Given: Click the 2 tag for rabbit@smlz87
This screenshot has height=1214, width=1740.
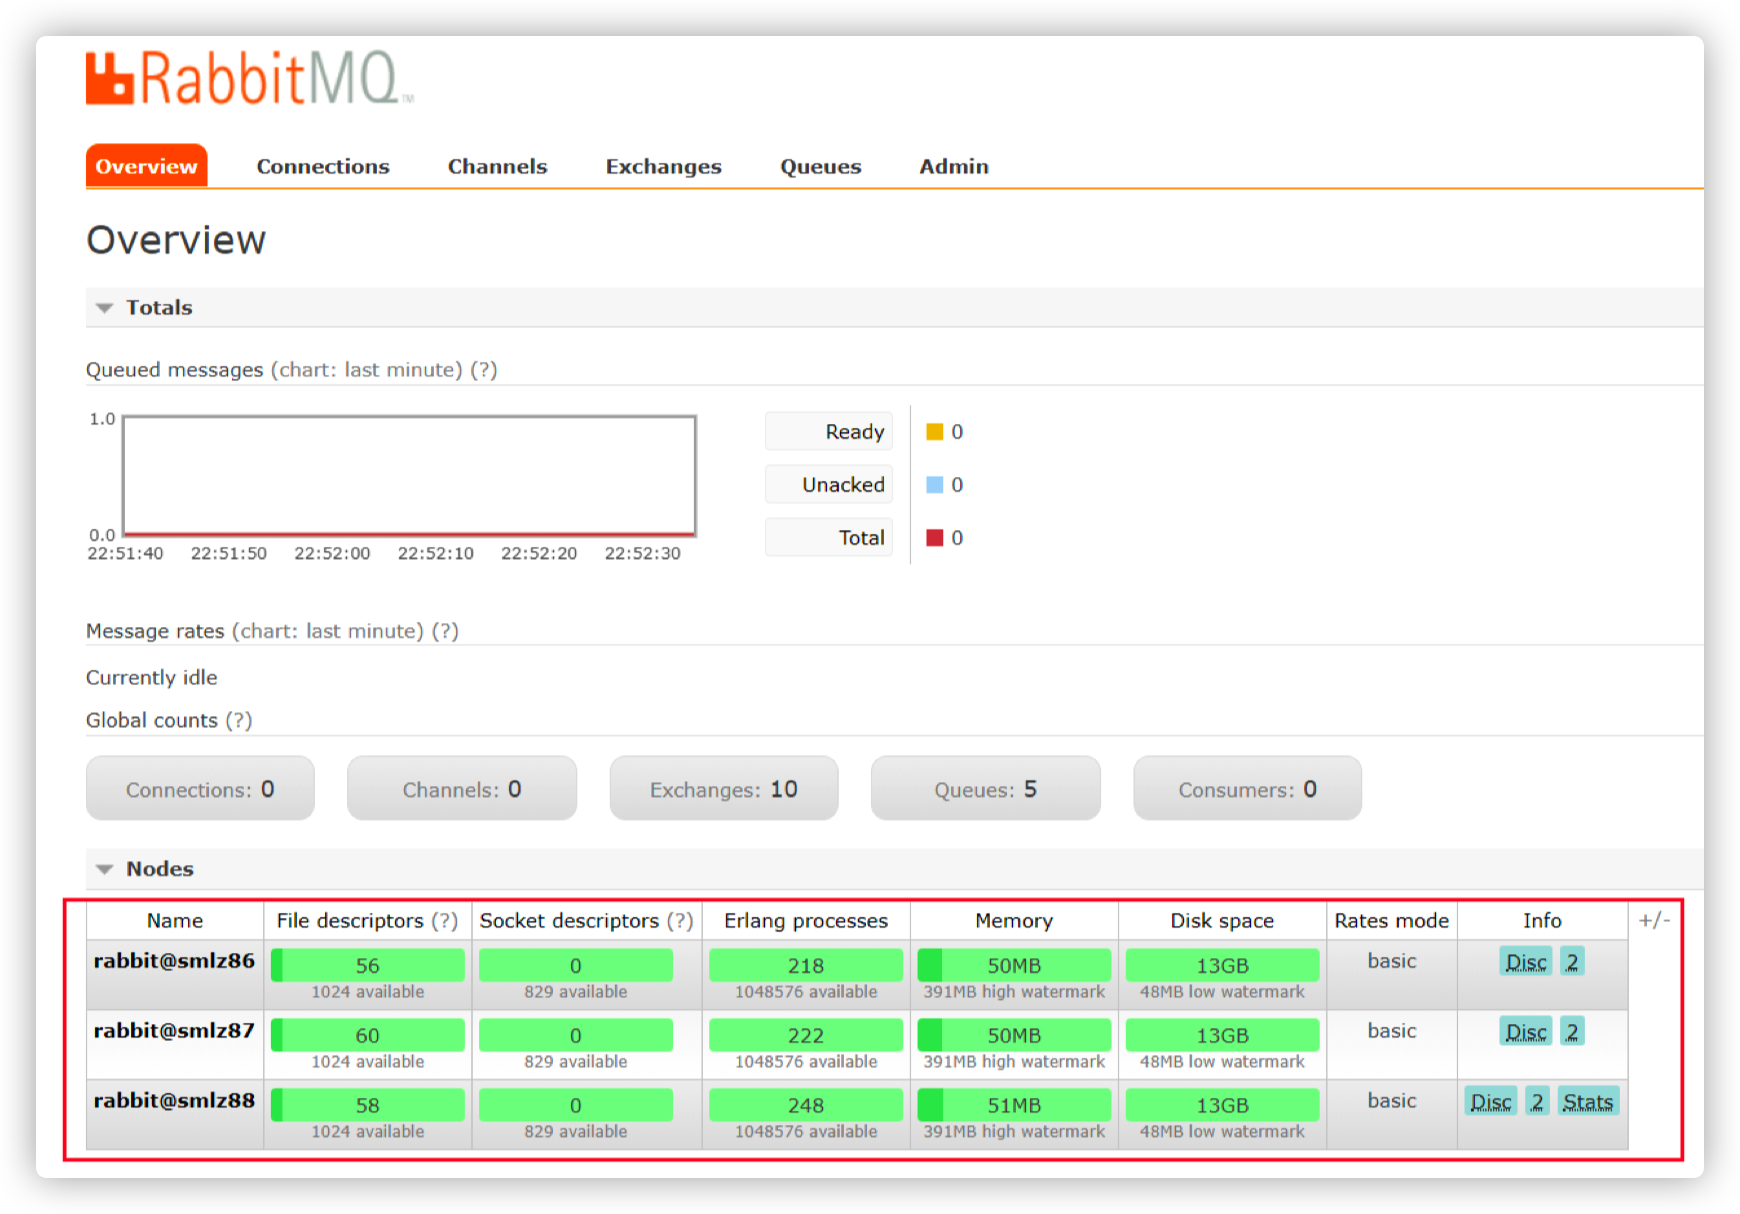Looking at the screenshot, I should [1572, 1032].
